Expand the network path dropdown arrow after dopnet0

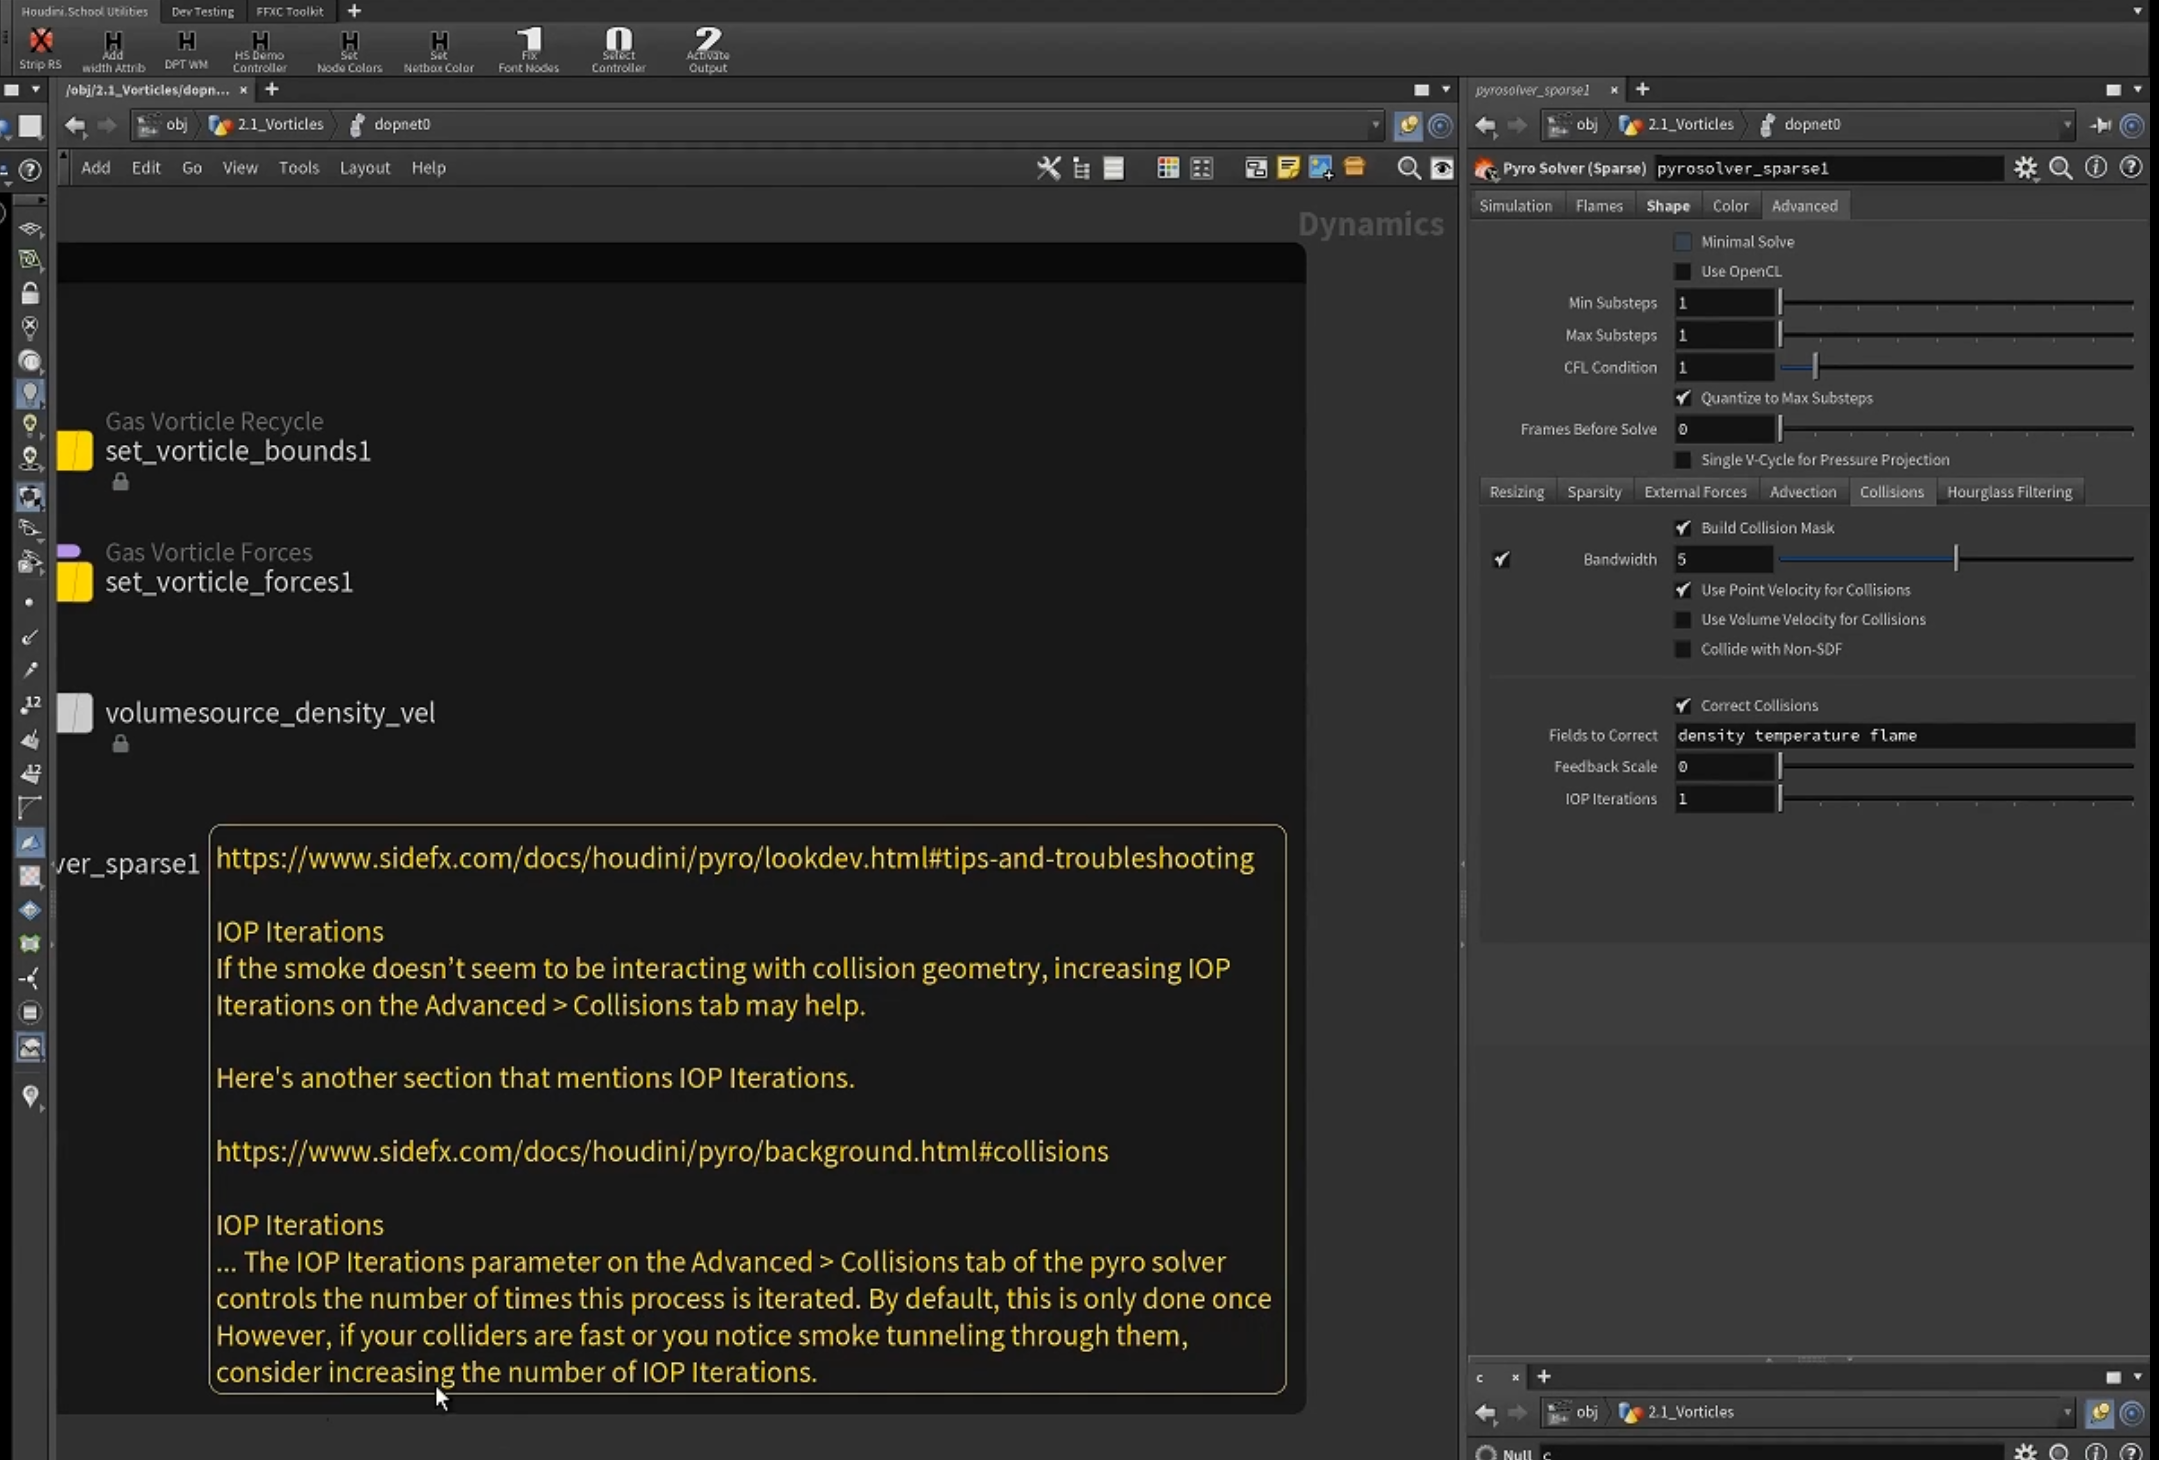tap(1376, 125)
